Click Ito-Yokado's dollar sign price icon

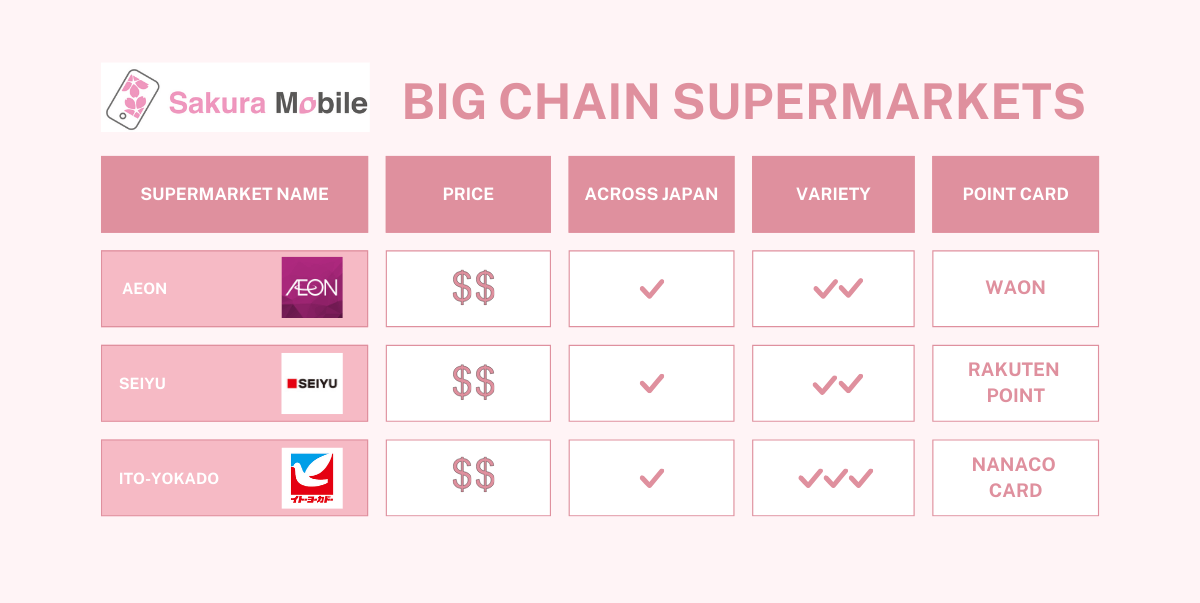point(473,474)
